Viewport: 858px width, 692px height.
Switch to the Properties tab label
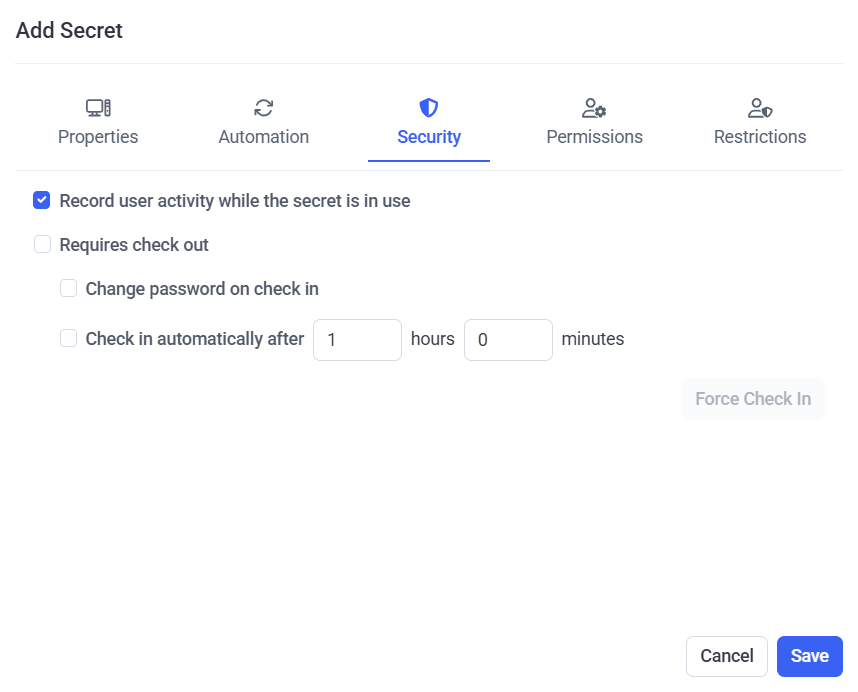pos(98,137)
